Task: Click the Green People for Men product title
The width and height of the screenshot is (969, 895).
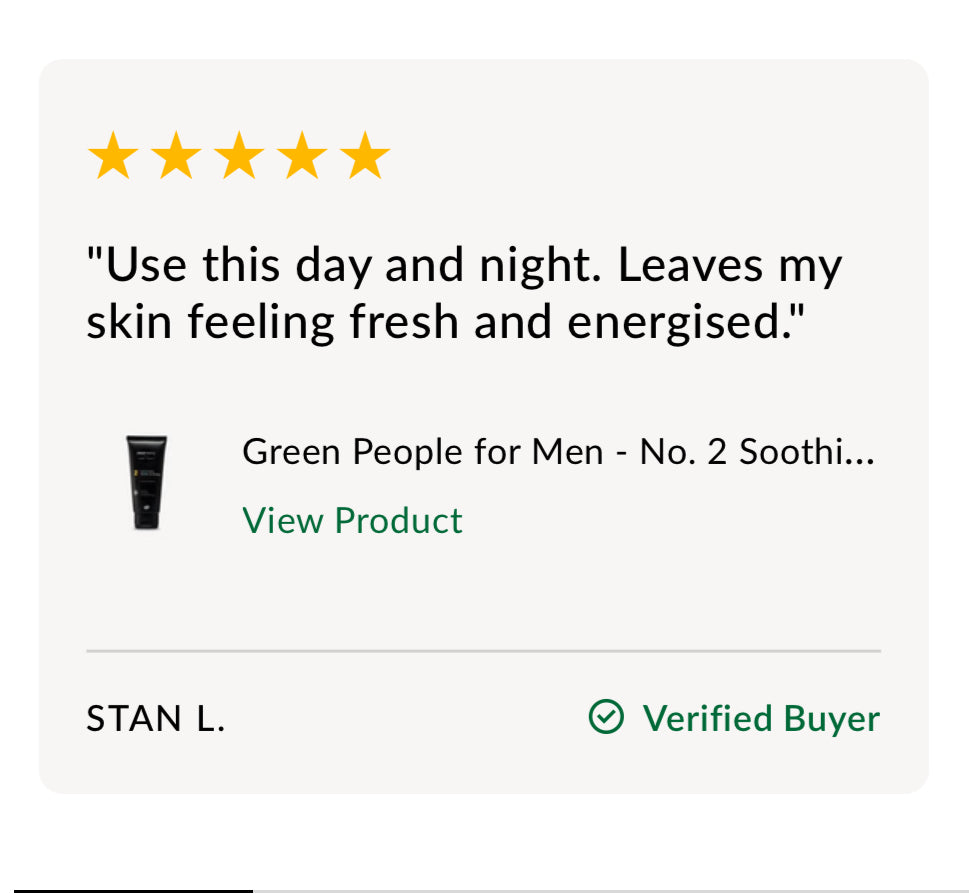Action: 559,452
